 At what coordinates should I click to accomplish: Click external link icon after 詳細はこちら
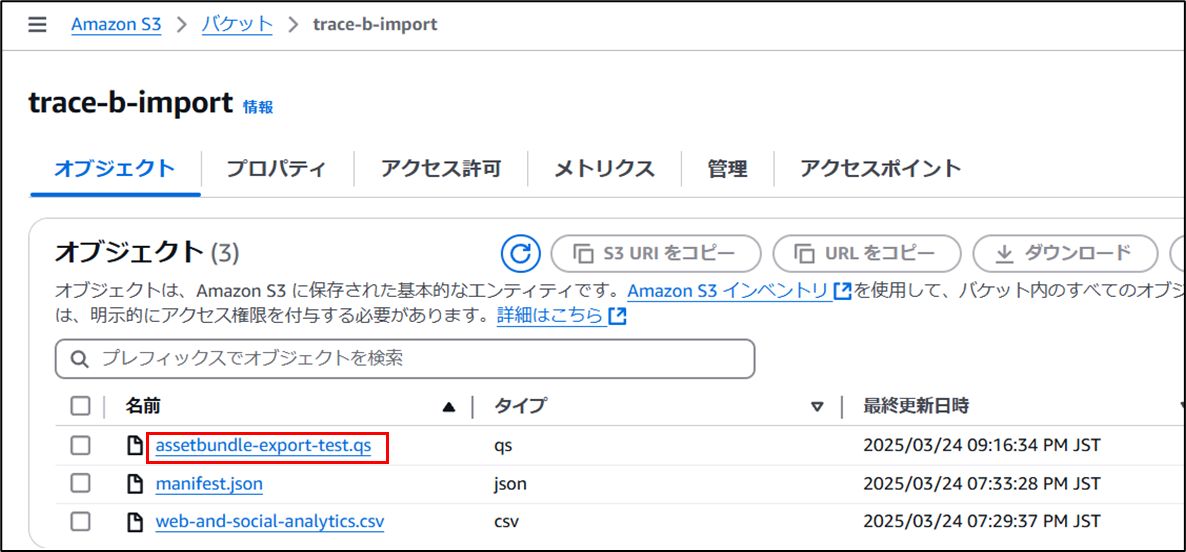tap(618, 316)
